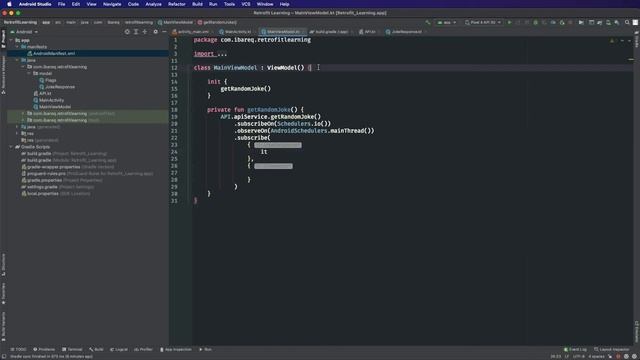Expand the res folder
Image resolution: width=640 pixels, height=360 pixels.
pyautogui.click(x=17, y=133)
